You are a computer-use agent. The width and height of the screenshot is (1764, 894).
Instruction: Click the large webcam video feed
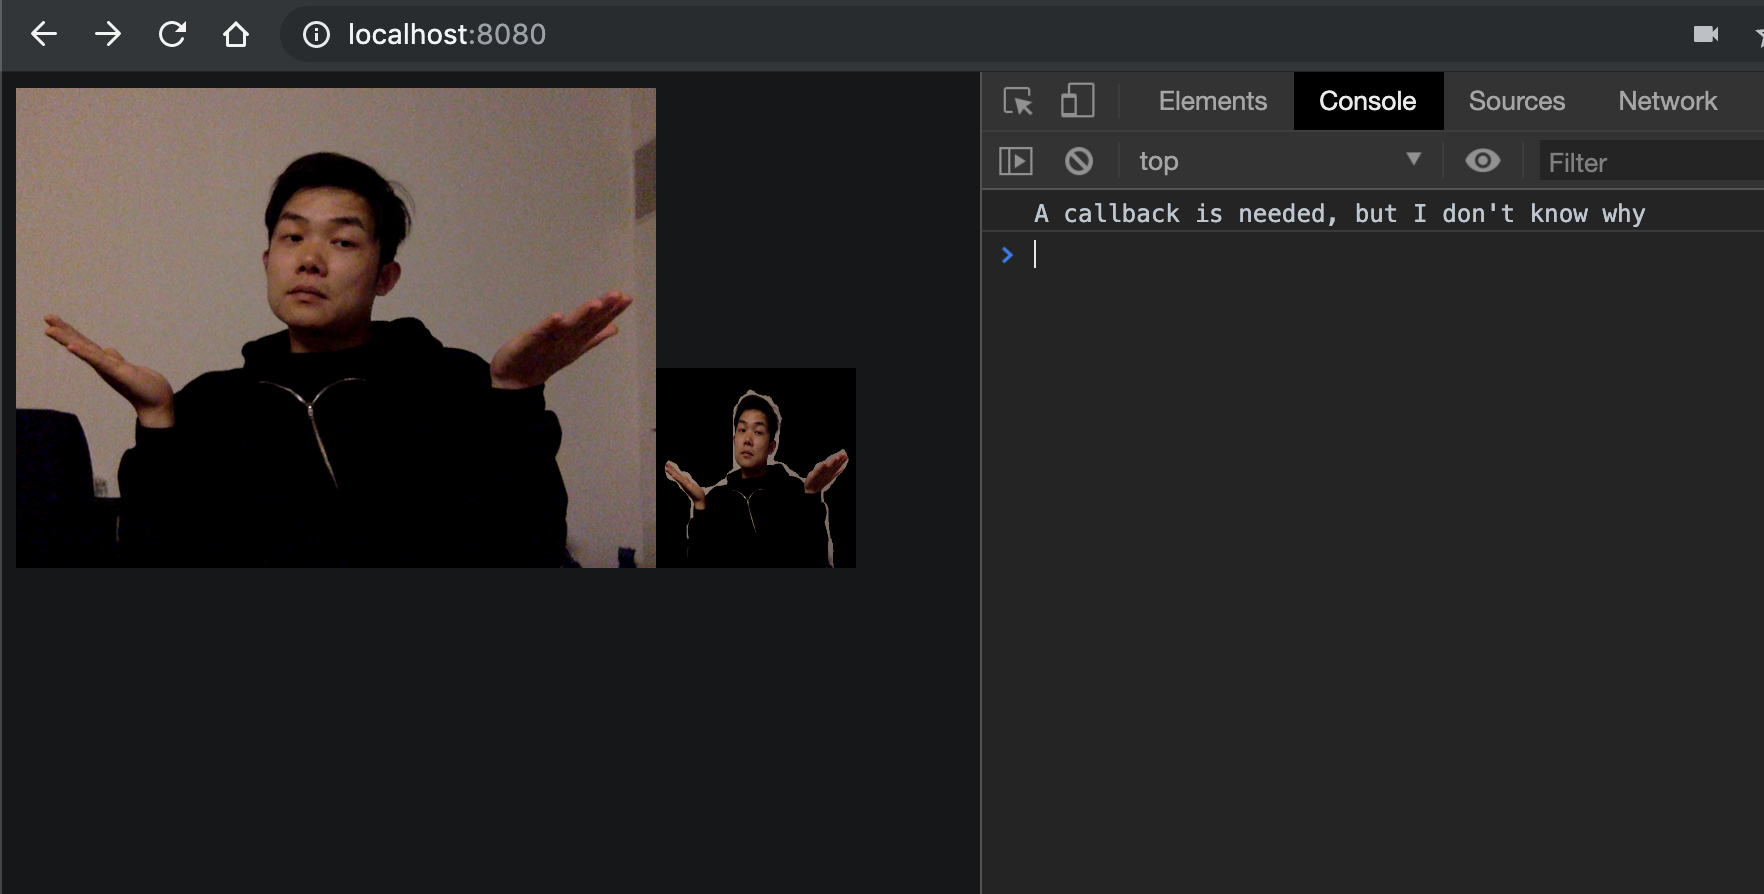336,328
